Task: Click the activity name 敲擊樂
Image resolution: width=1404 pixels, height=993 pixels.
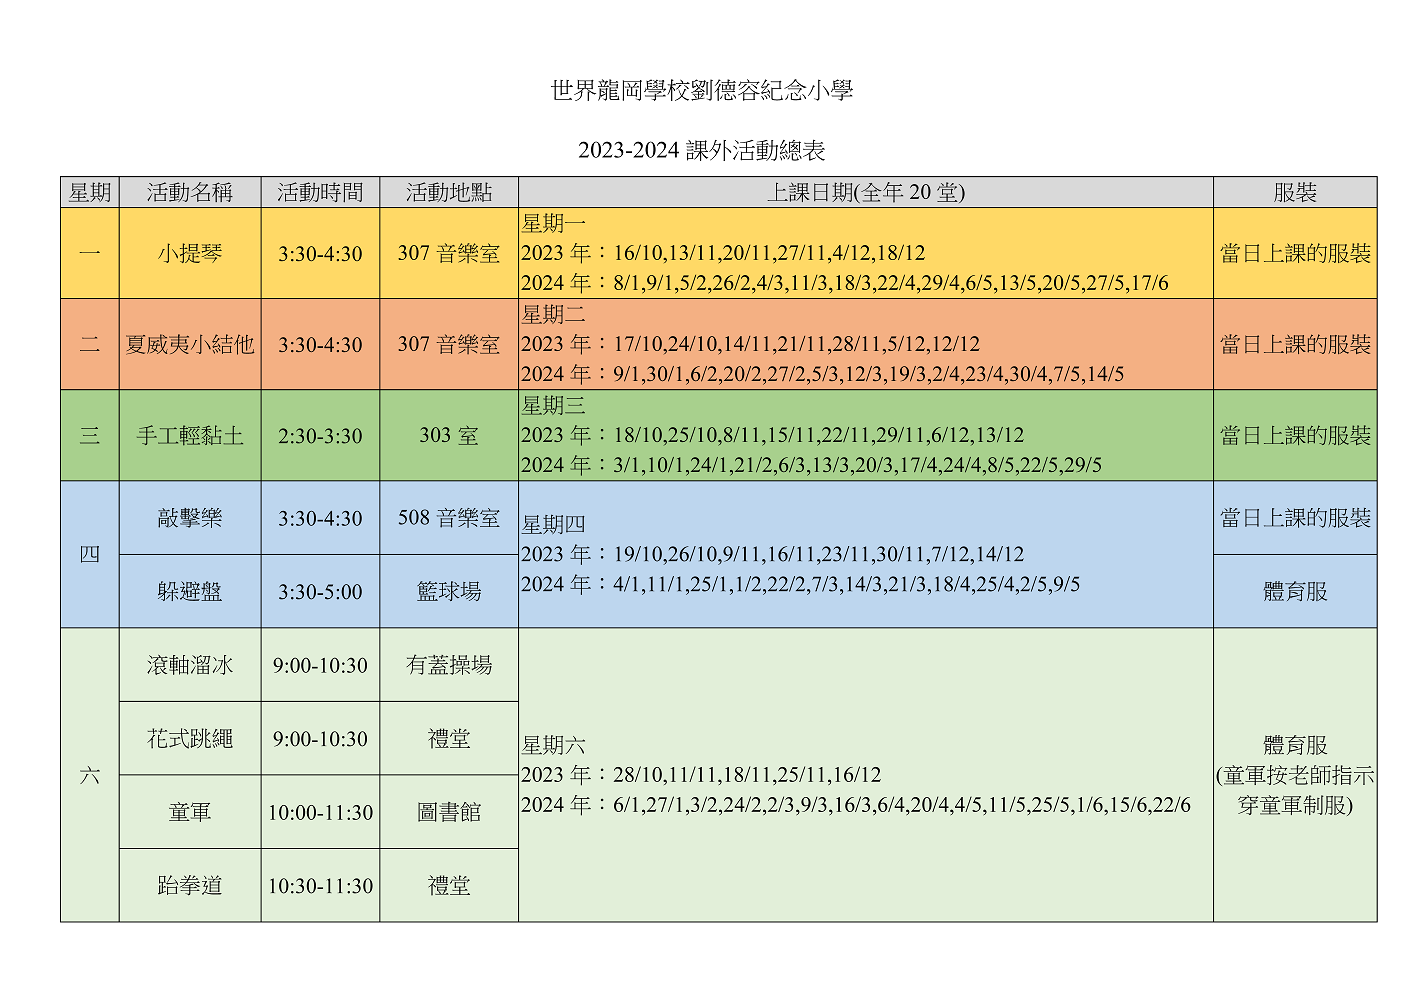Action: 190,518
